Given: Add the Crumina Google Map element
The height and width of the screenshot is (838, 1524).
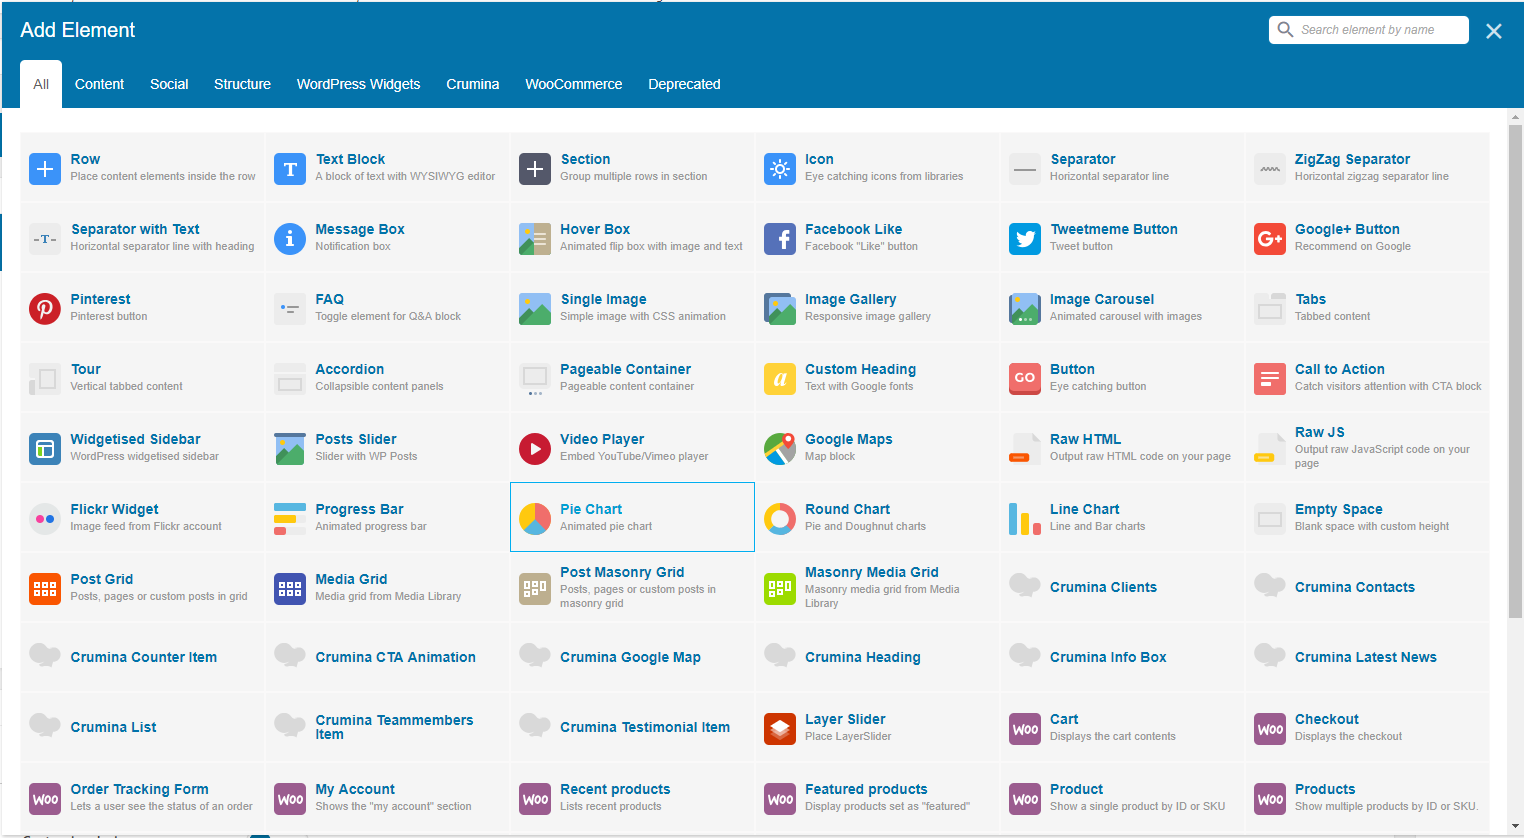Looking at the screenshot, I should pyautogui.click(x=632, y=657).
